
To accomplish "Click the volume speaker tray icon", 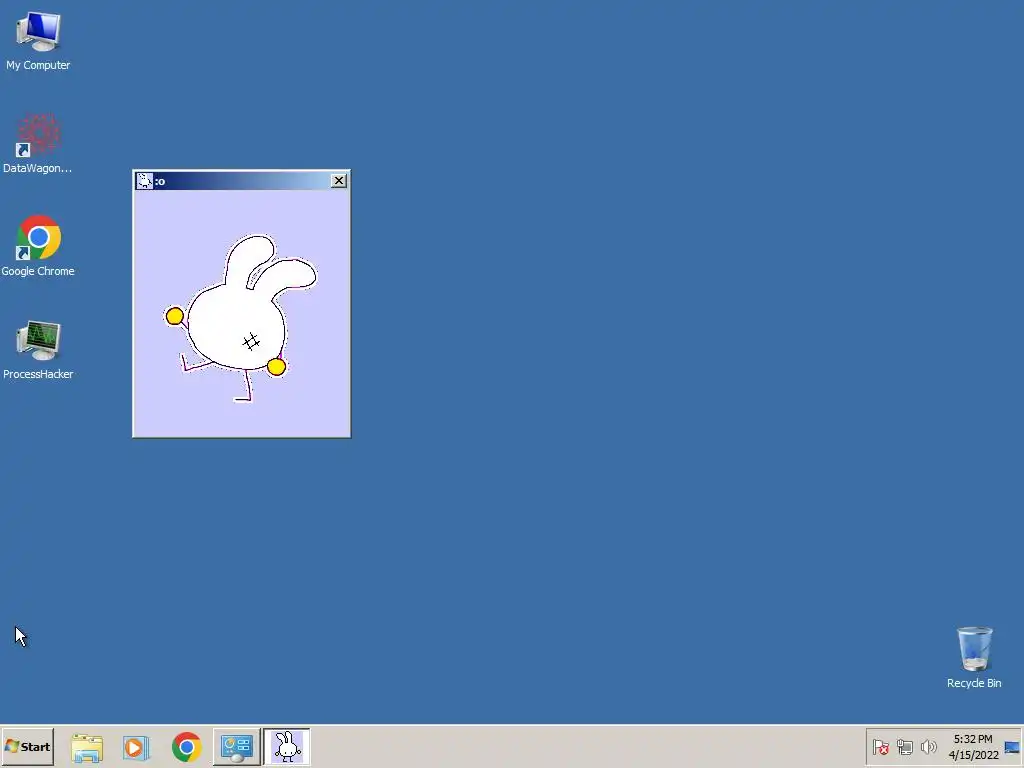I will tap(928, 747).
